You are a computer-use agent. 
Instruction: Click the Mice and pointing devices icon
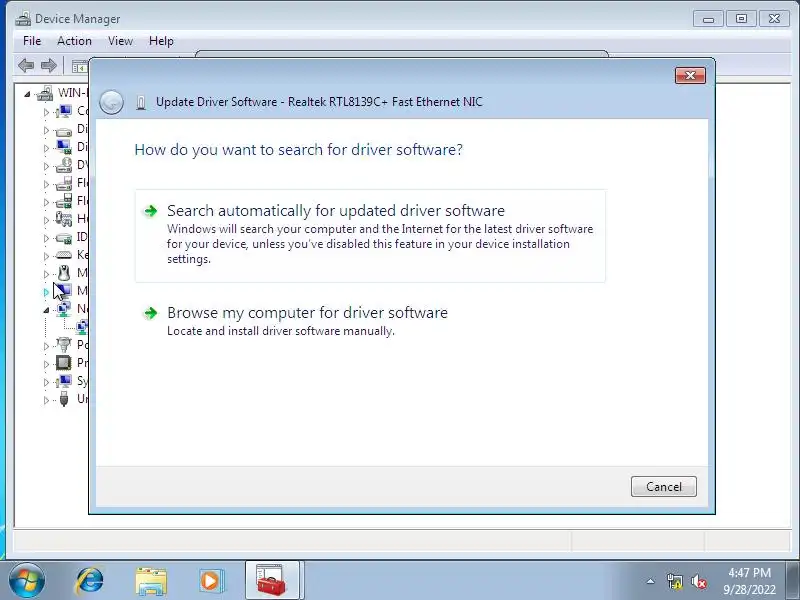pyautogui.click(x=64, y=273)
